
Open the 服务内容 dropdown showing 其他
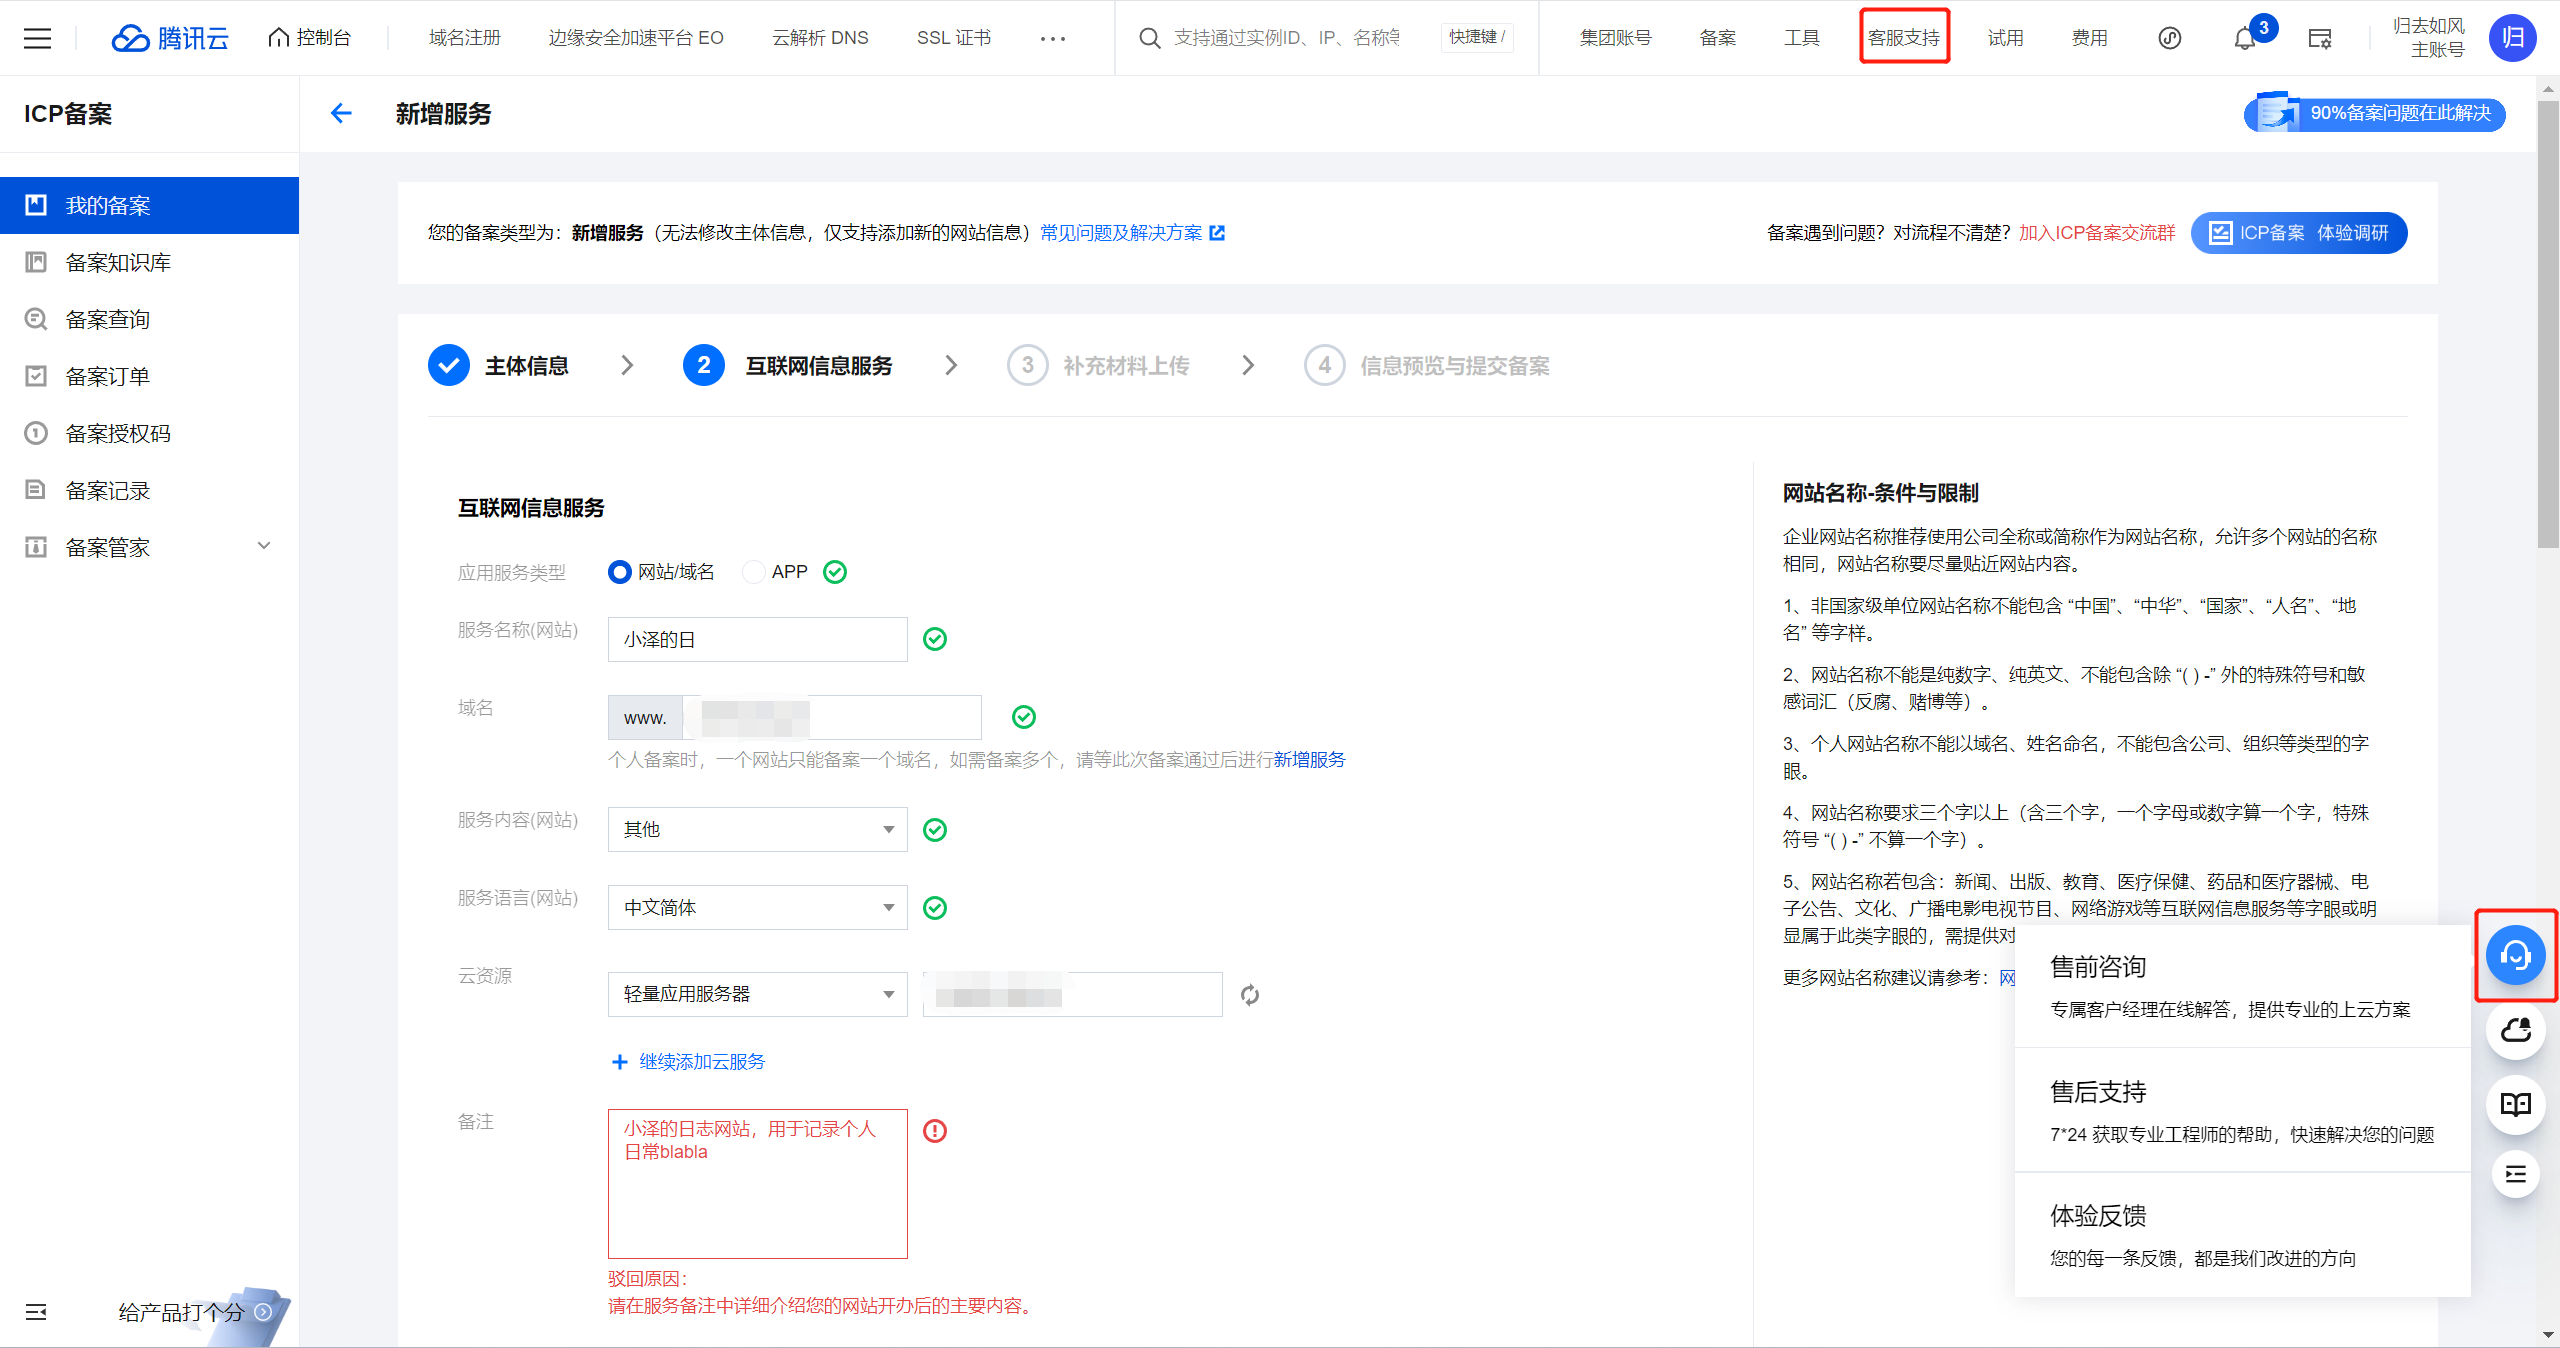(x=757, y=829)
